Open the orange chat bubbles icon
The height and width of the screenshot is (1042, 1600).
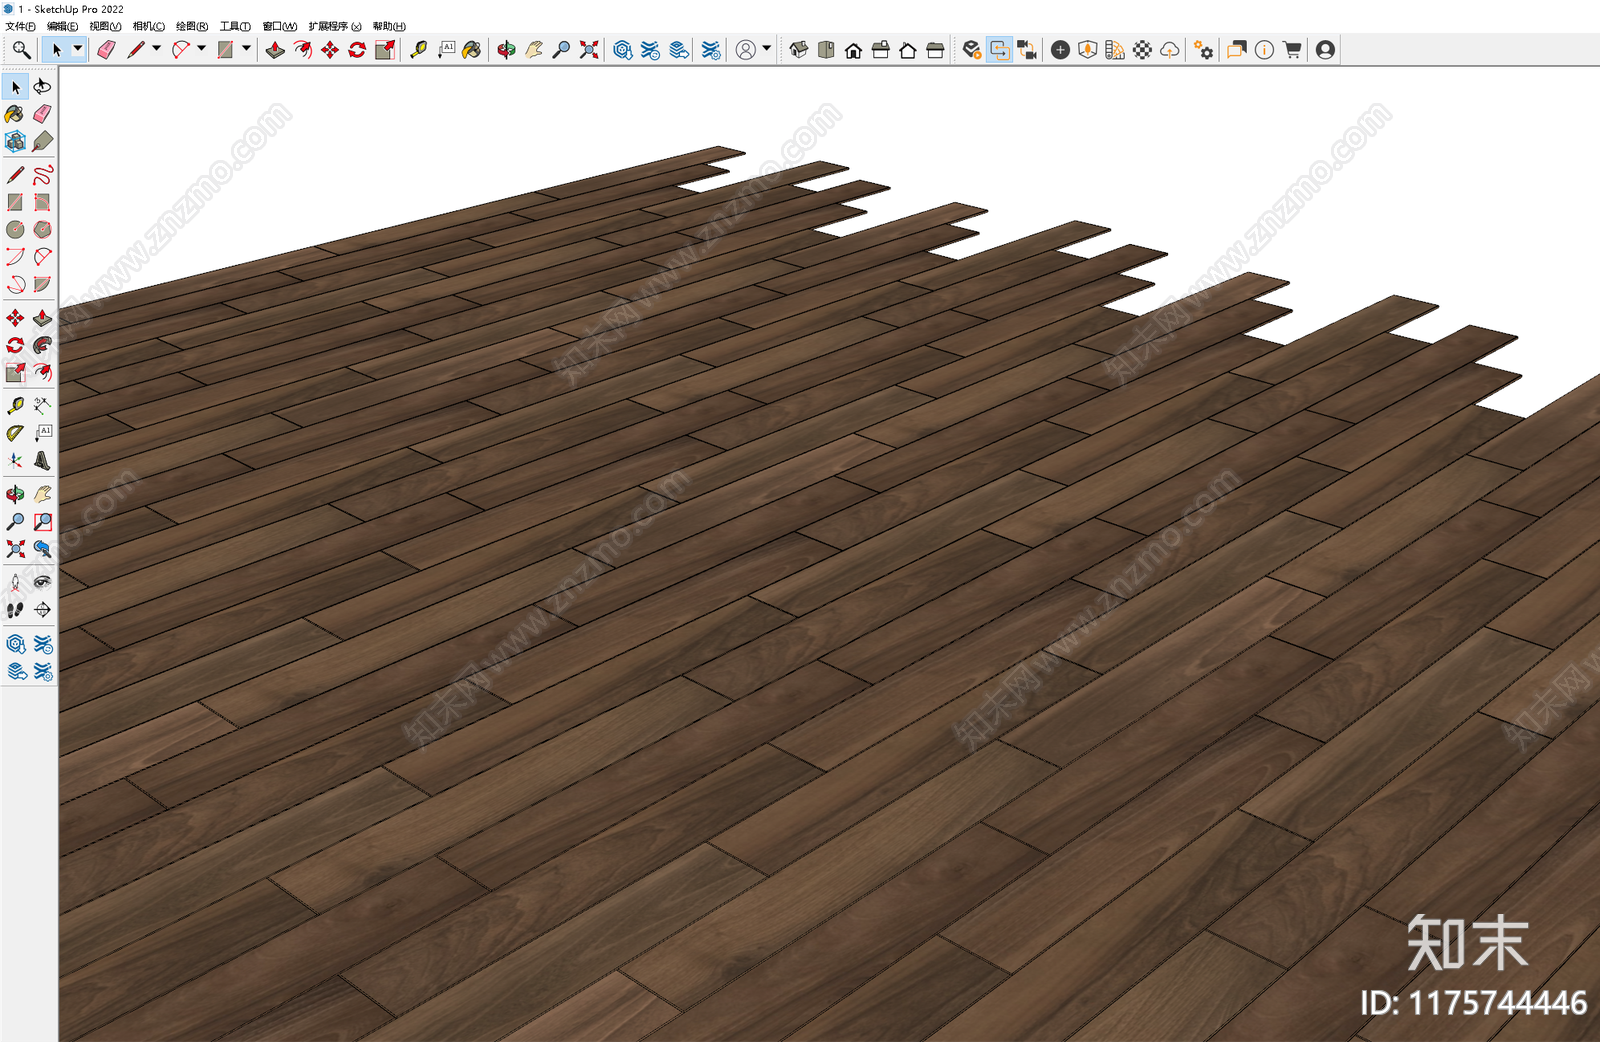click(x=1237, y=49)
